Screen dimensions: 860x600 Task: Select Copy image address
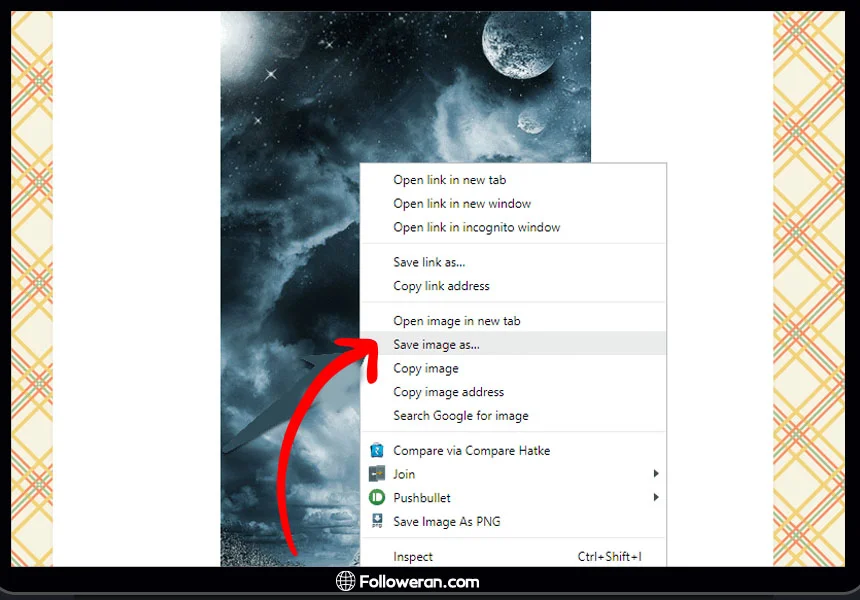click(448, 392)
